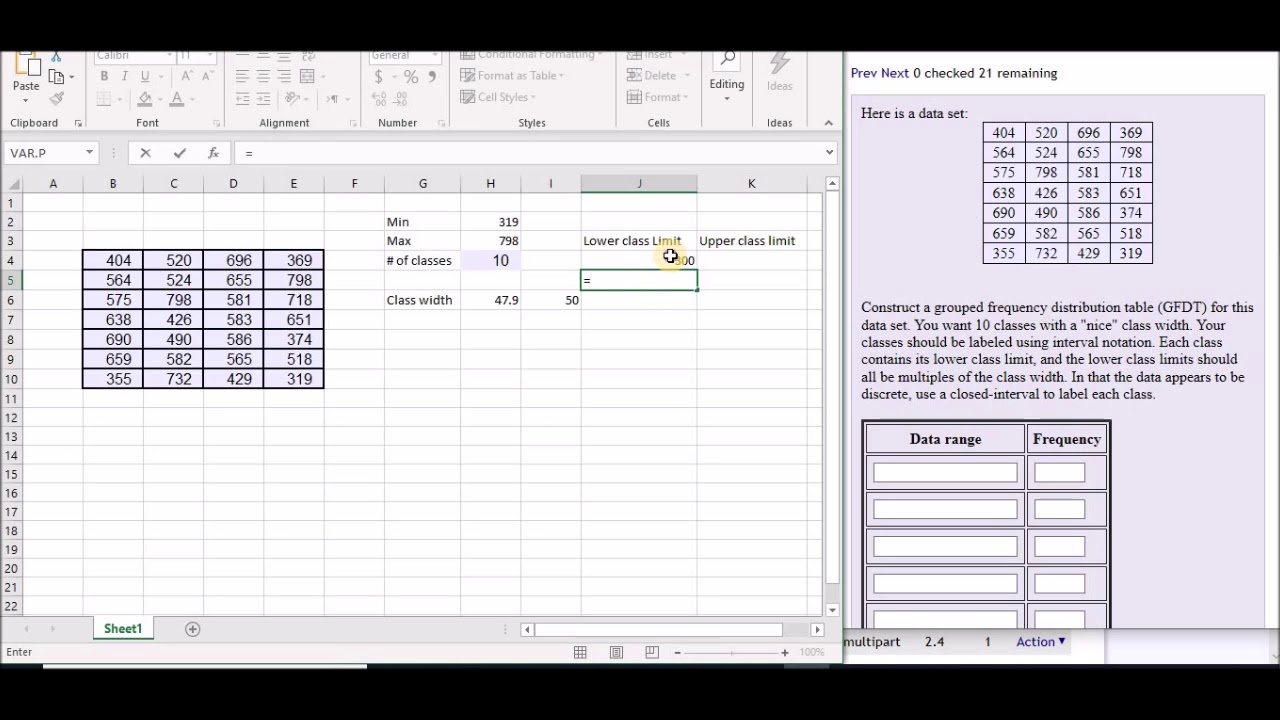
Task: Click the first Frequency input field
Action: click(1060, 473)
